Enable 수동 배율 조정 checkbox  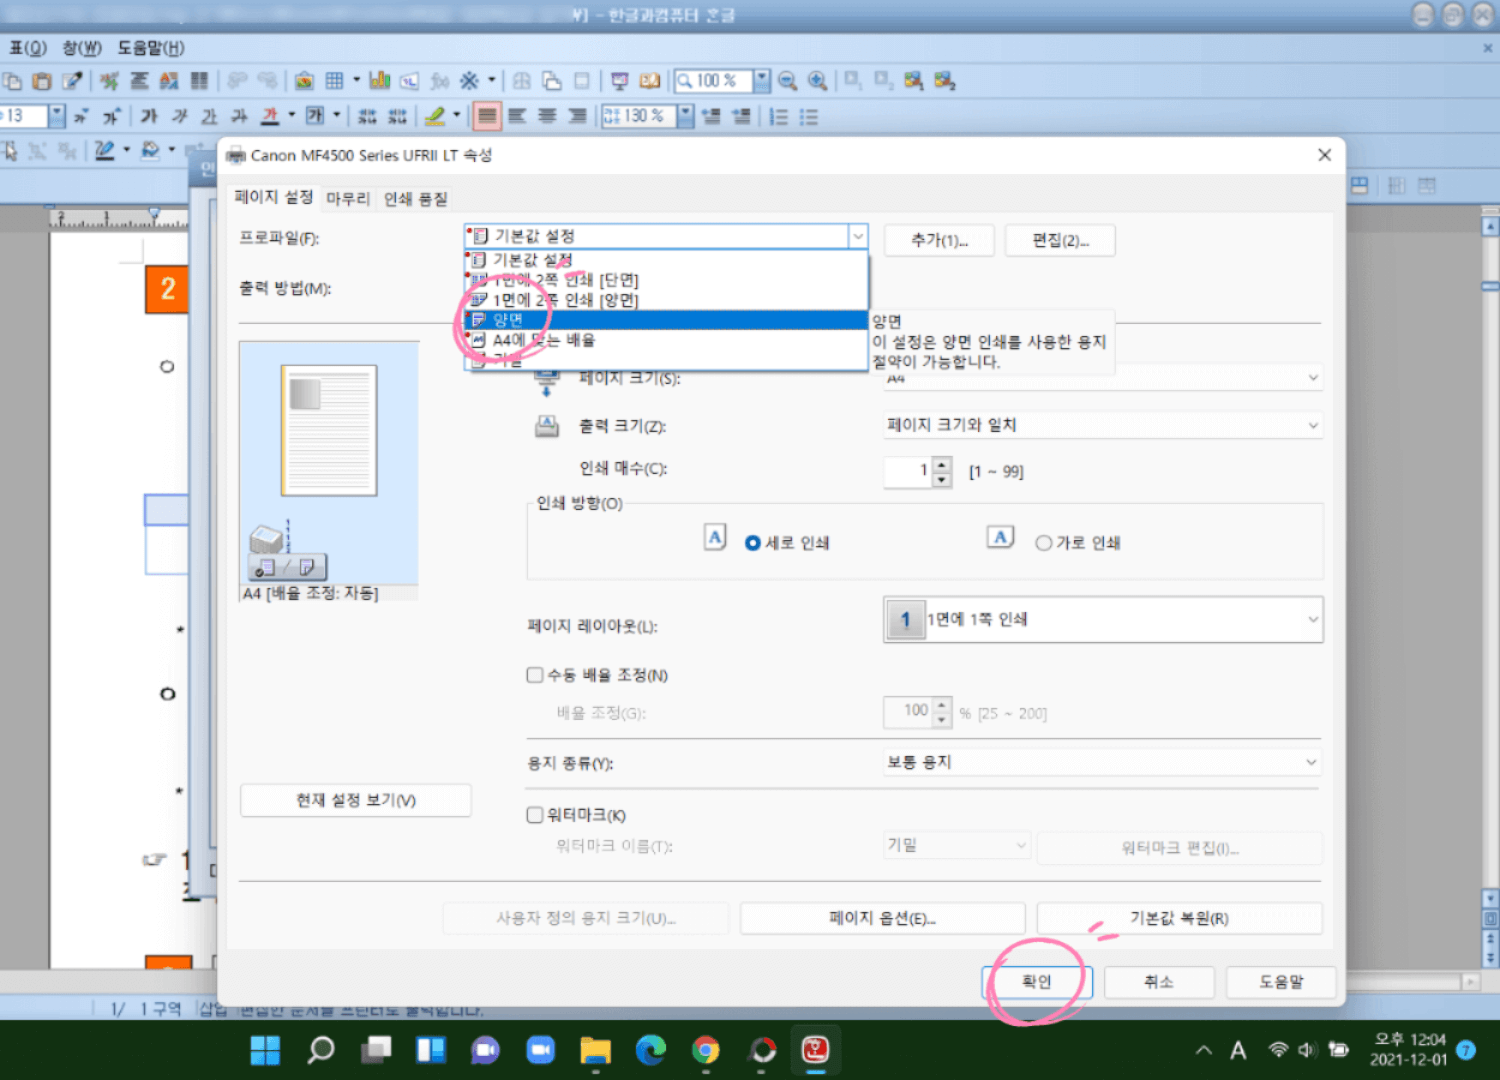click(x=535, y=675)
